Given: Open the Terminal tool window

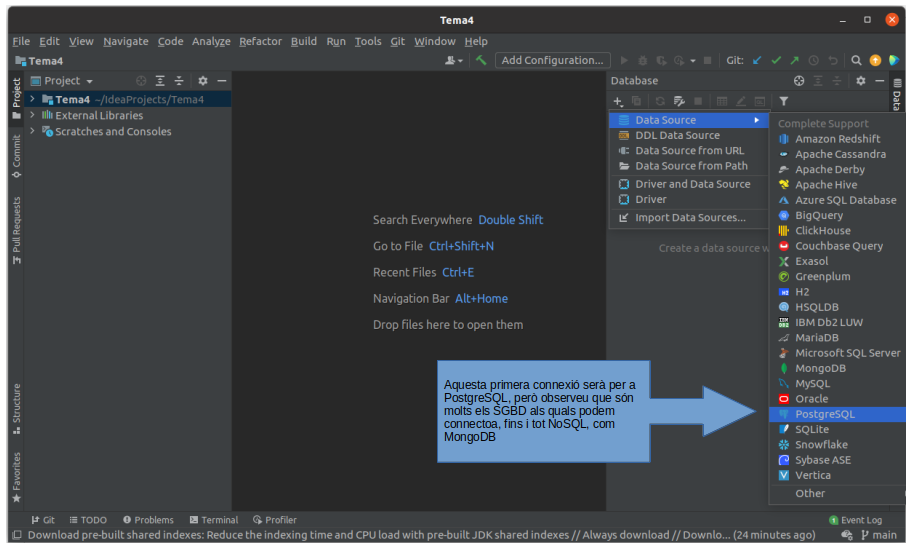Looking at the screenshot, I should click(x=213, y=519).
